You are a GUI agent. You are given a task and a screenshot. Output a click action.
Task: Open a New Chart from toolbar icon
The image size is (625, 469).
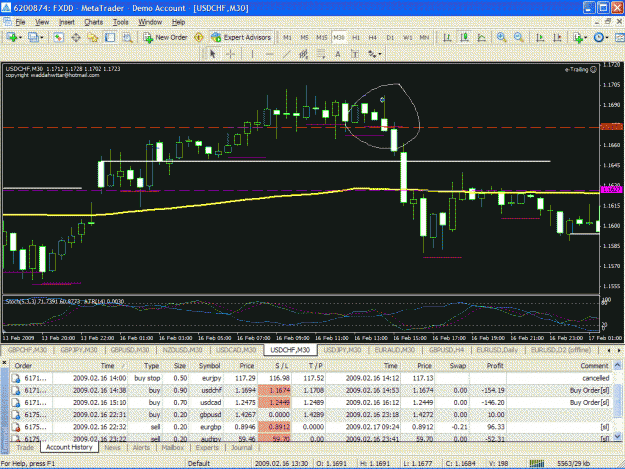11,37
